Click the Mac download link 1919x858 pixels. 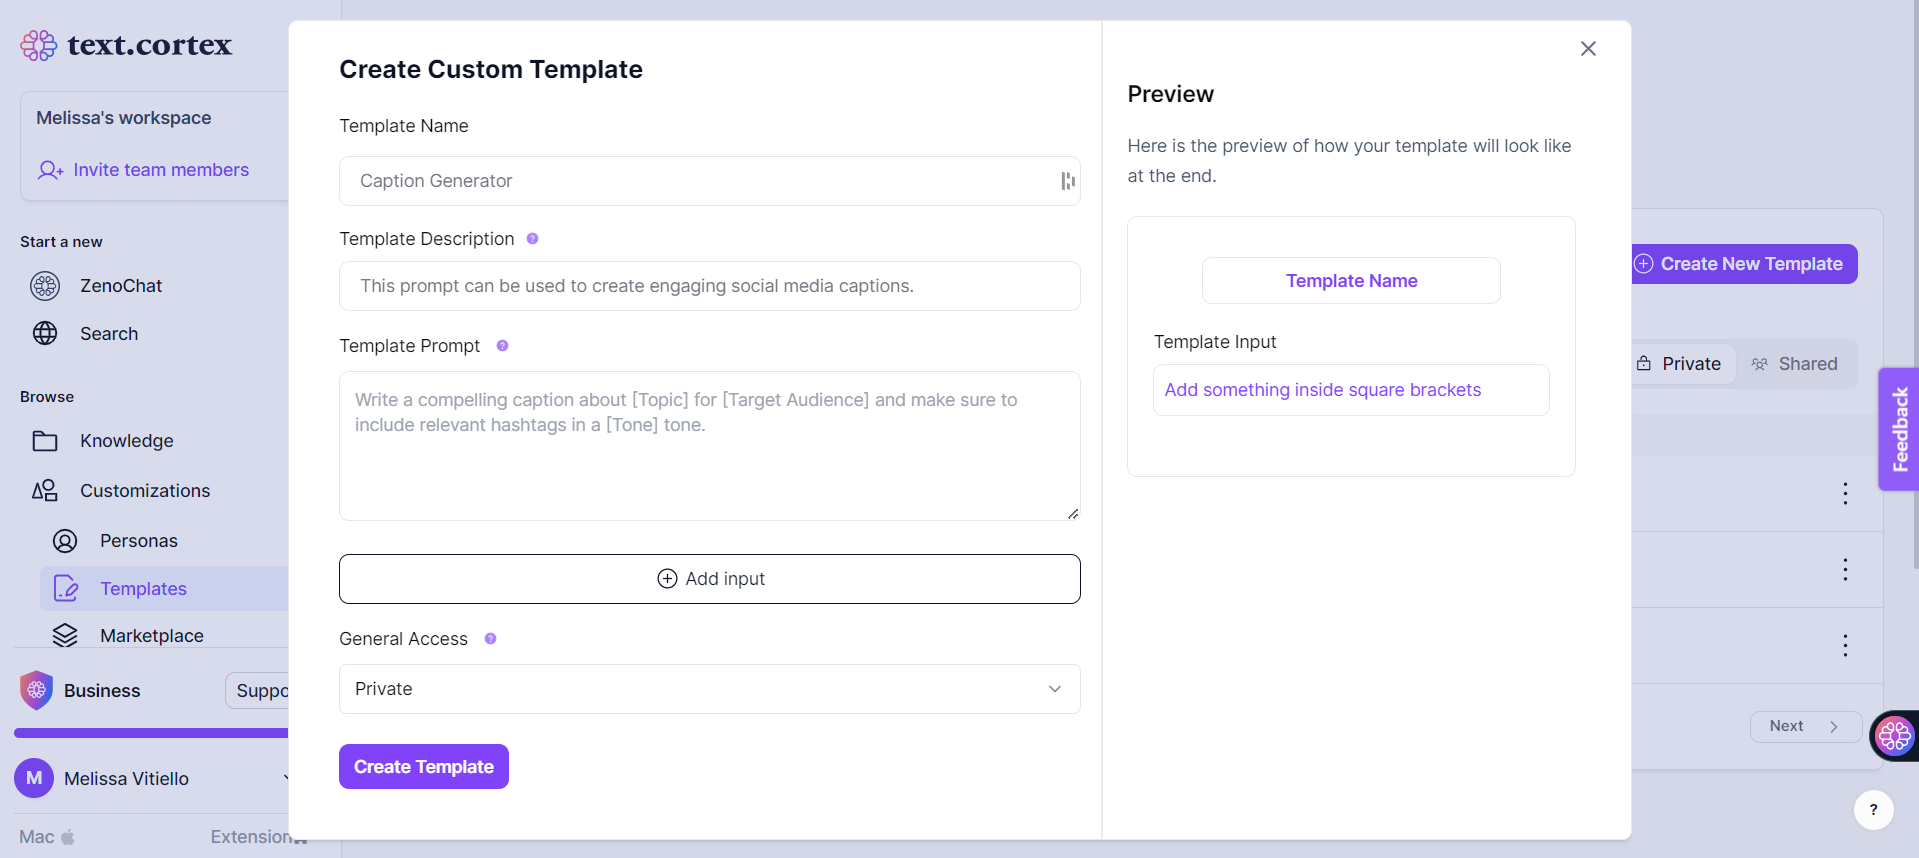click(46, 837)
